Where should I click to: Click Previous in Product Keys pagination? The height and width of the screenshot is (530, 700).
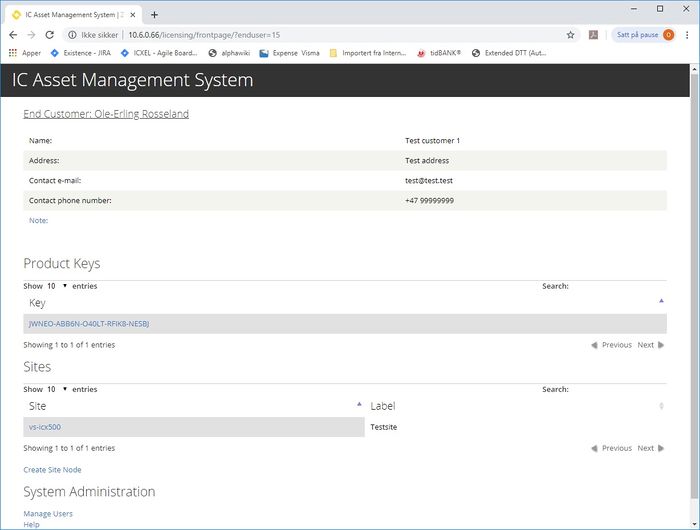point(612,345)
